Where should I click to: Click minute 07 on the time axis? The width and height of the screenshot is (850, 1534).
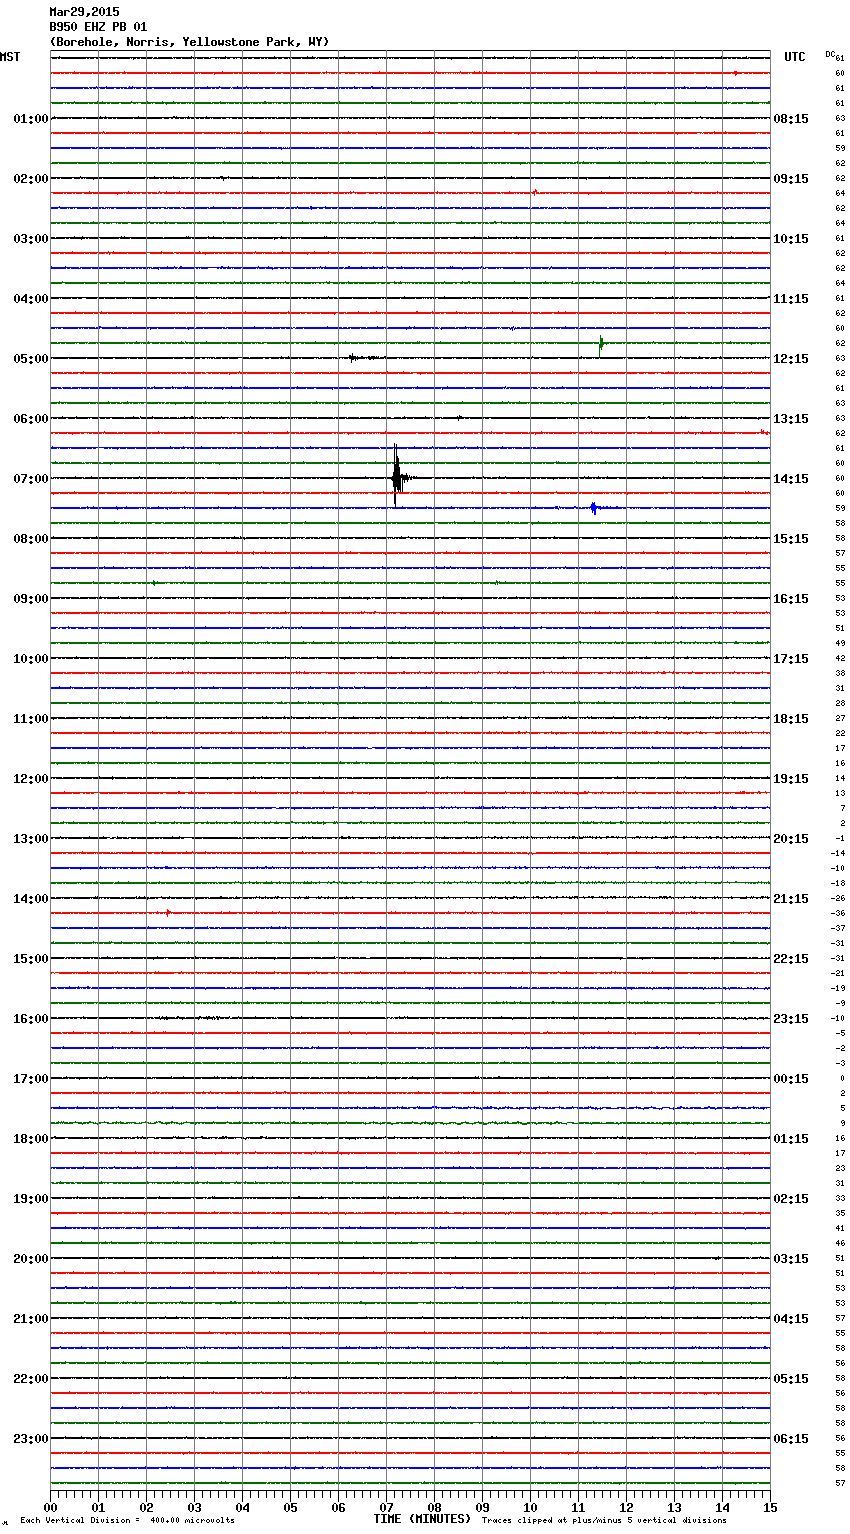point(386,1507)
